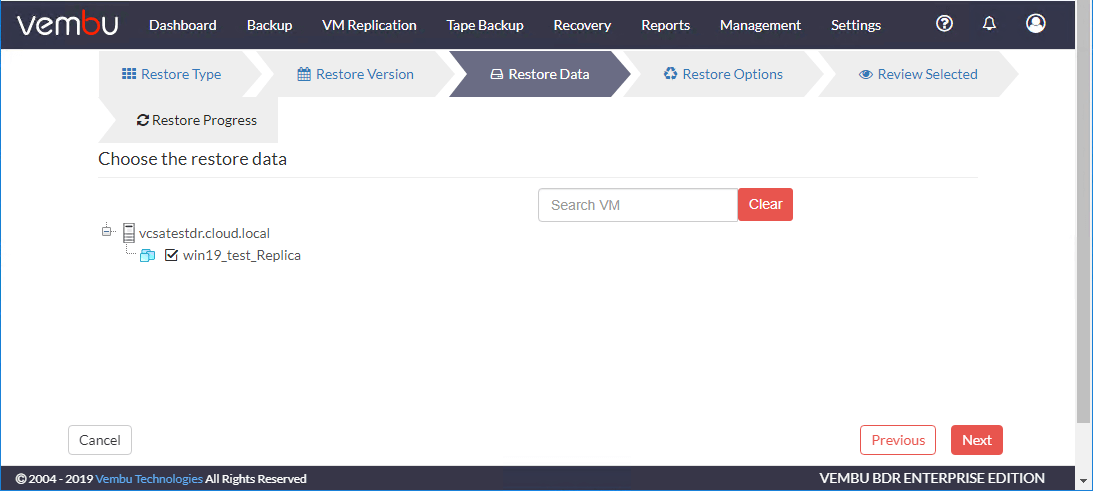Open the help question mark icon

[945, 24]
